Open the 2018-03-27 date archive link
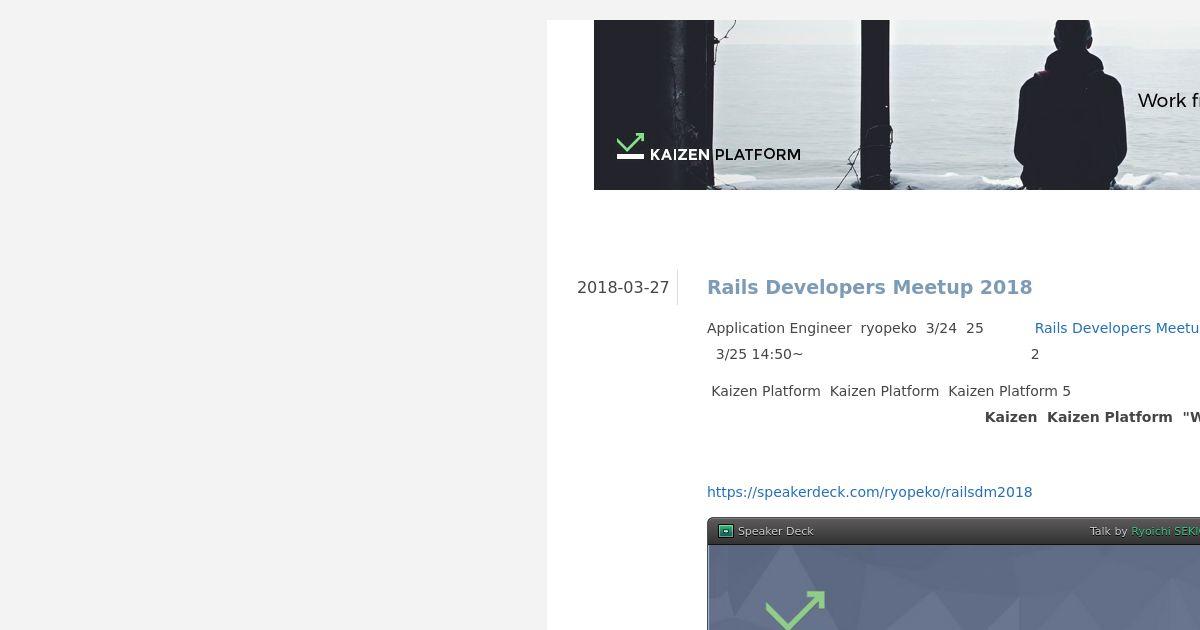Screen dimensions: 1200x630 623,287
